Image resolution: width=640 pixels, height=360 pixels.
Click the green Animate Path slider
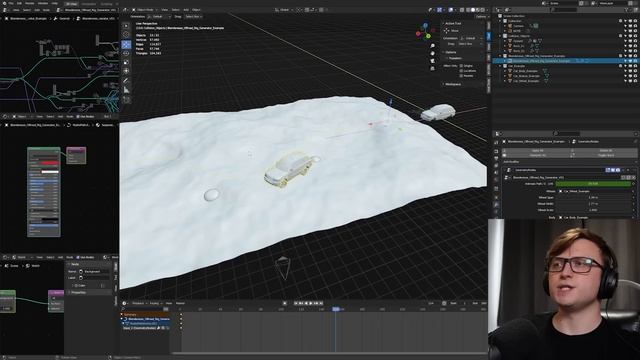(x=593, y=184)
